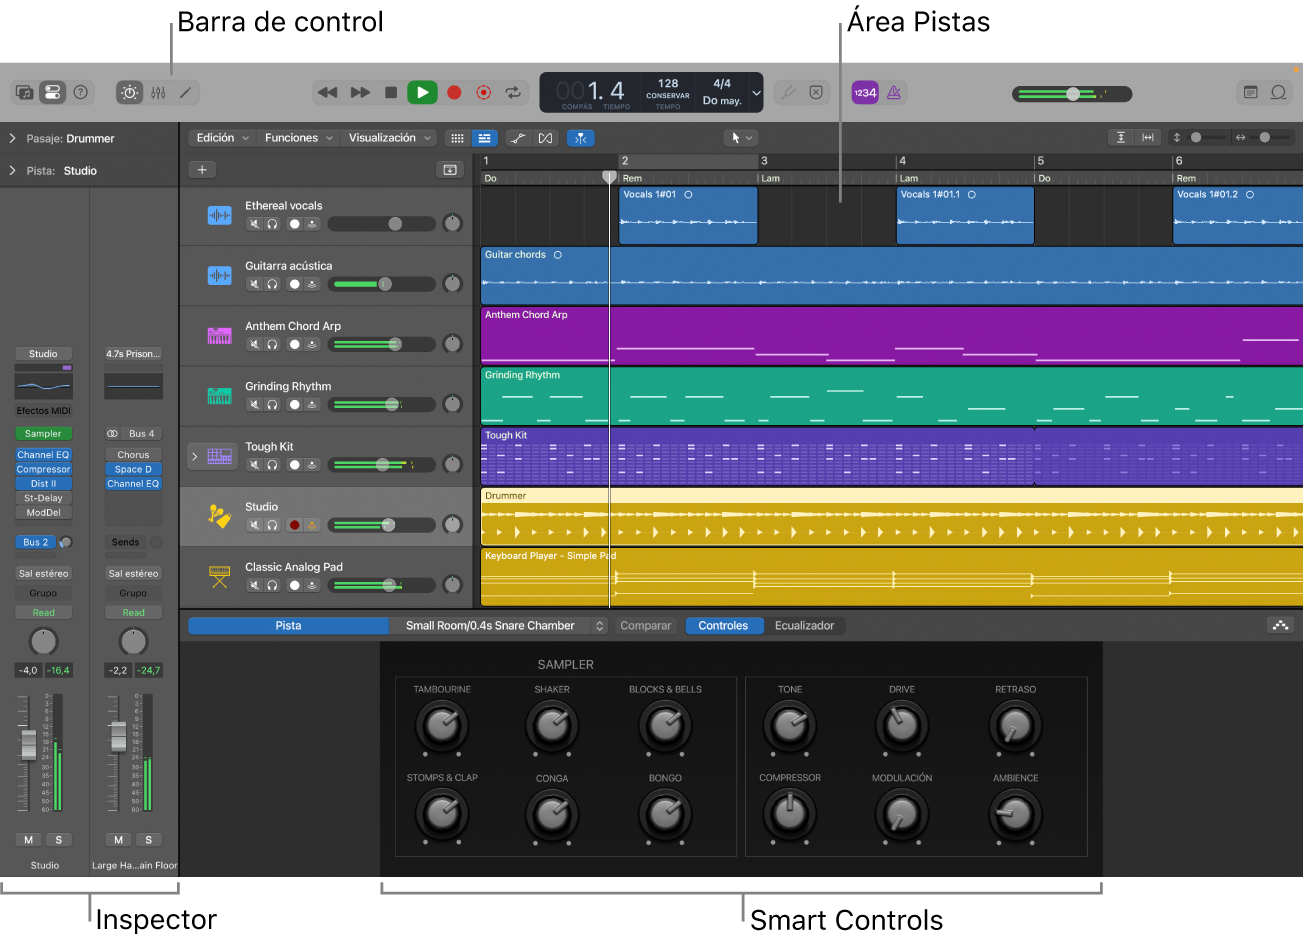Viewport: 1303px width, 944px height.
Task: Select the Tuner icon in the toolbar
Action: (789, 91)
